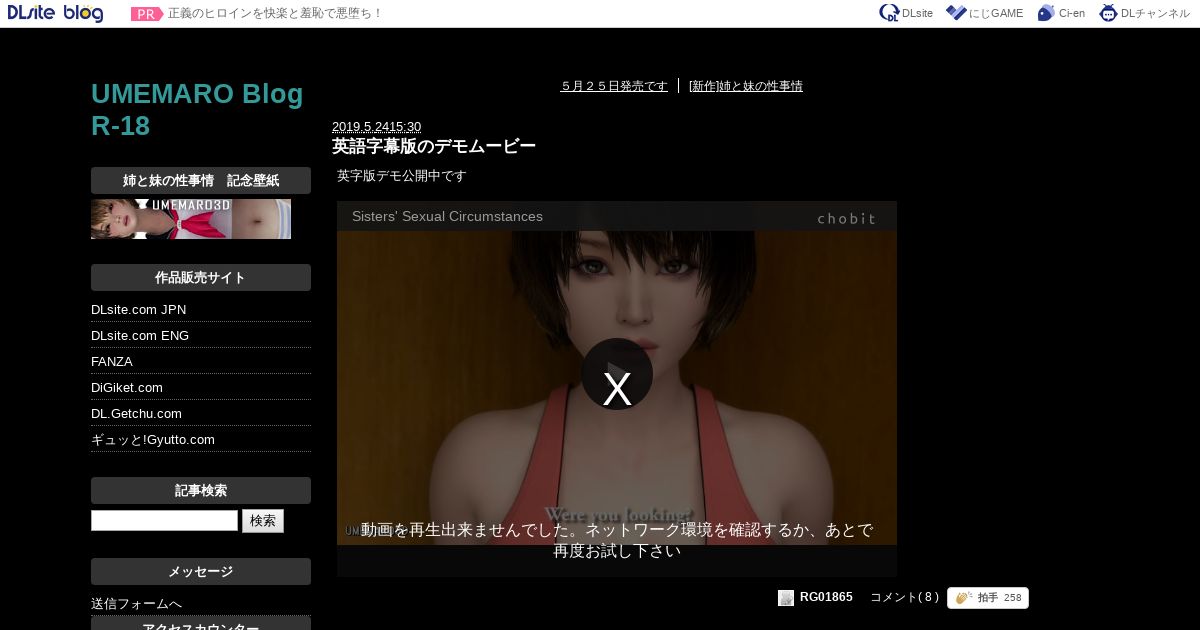Open the FANZA store link
This screenshot has height=630, width=1200.
click(x=112, y=362)
